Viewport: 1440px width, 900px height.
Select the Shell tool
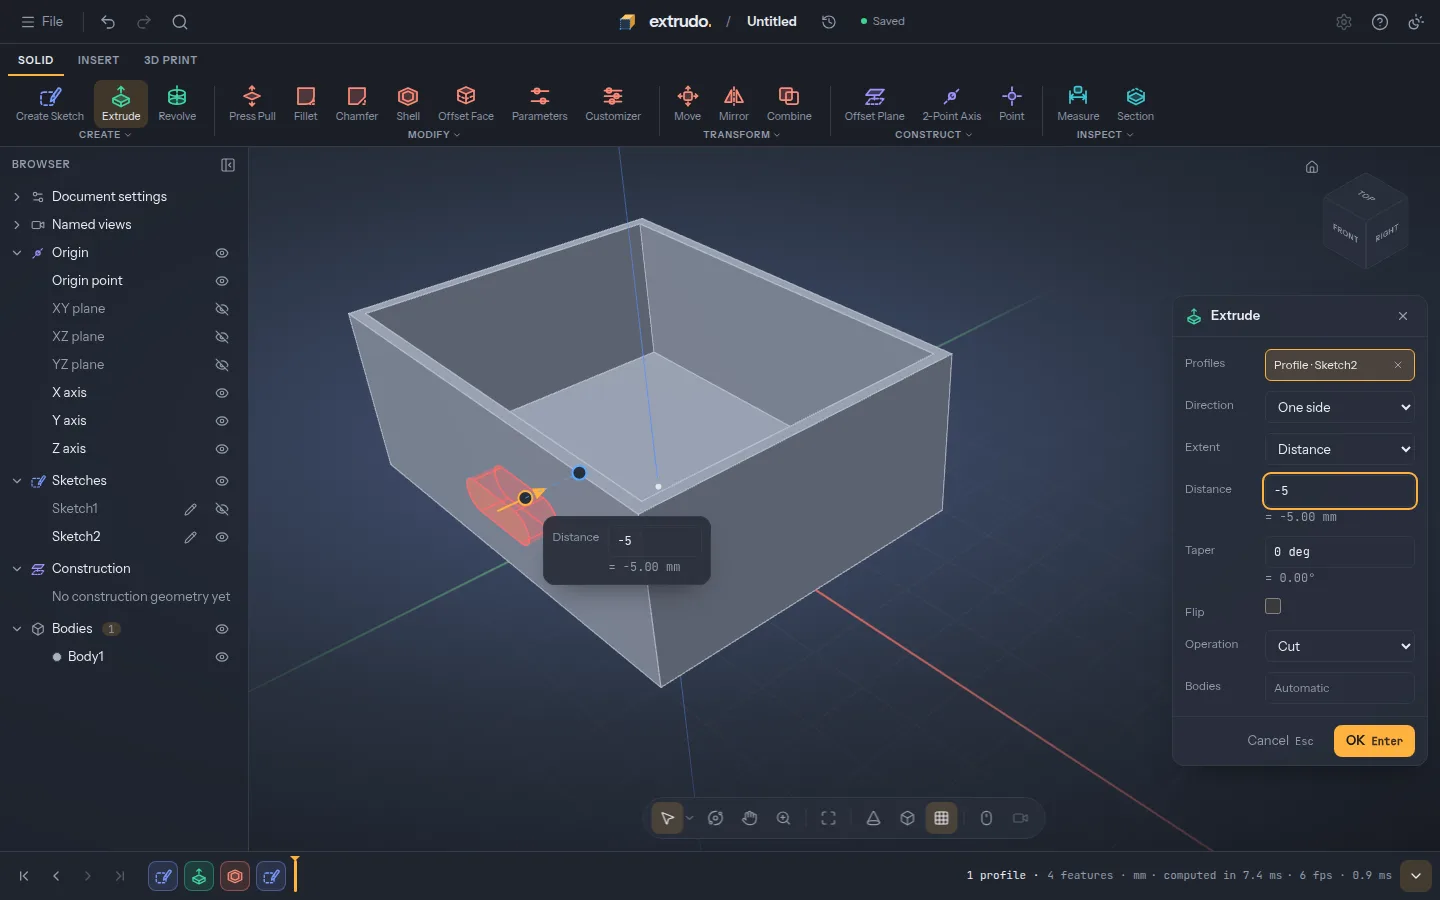pos(408,104)
